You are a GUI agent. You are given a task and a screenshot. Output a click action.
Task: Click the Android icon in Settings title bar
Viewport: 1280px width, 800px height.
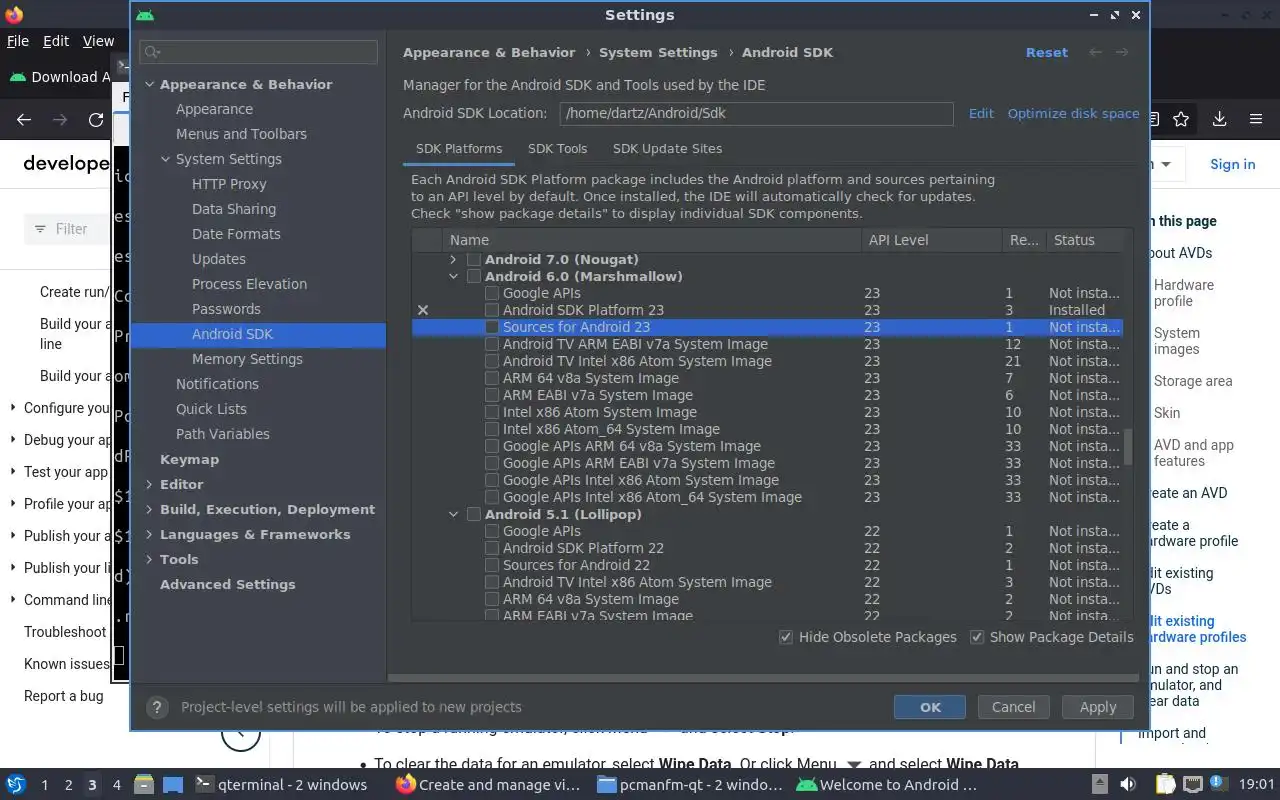pos(145,15)
